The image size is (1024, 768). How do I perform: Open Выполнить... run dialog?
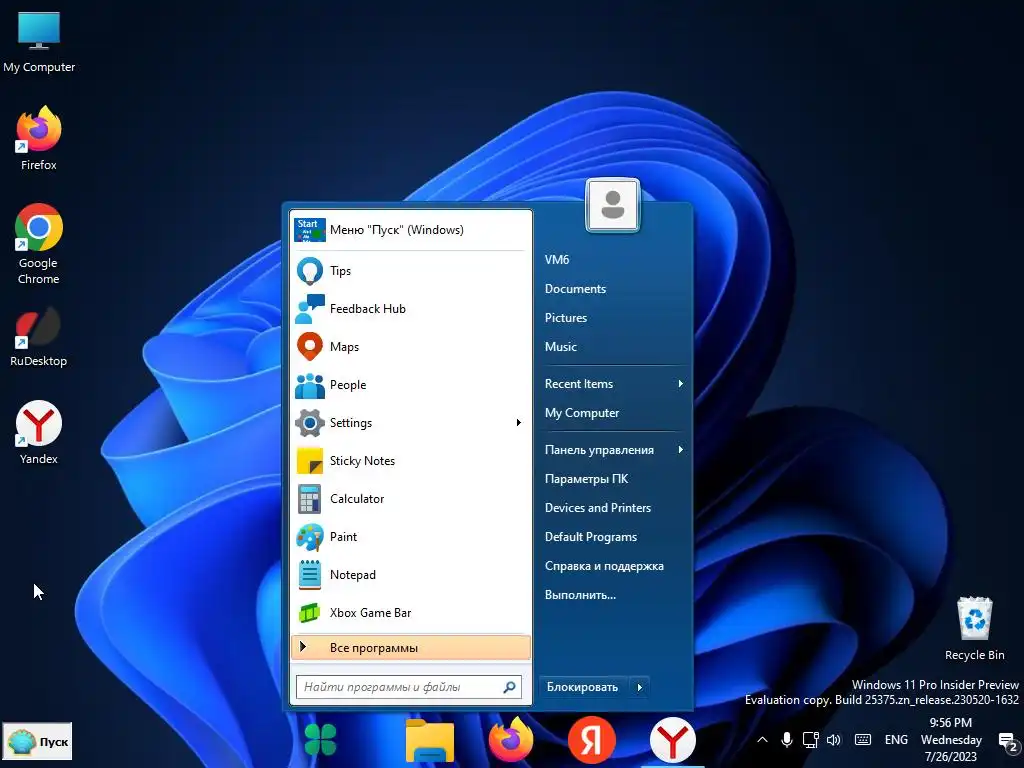click(580, 595)
